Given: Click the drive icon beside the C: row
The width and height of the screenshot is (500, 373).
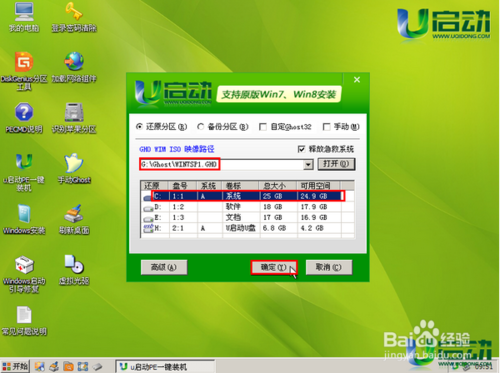Looking at the screenshot, I should pos(147,197).
